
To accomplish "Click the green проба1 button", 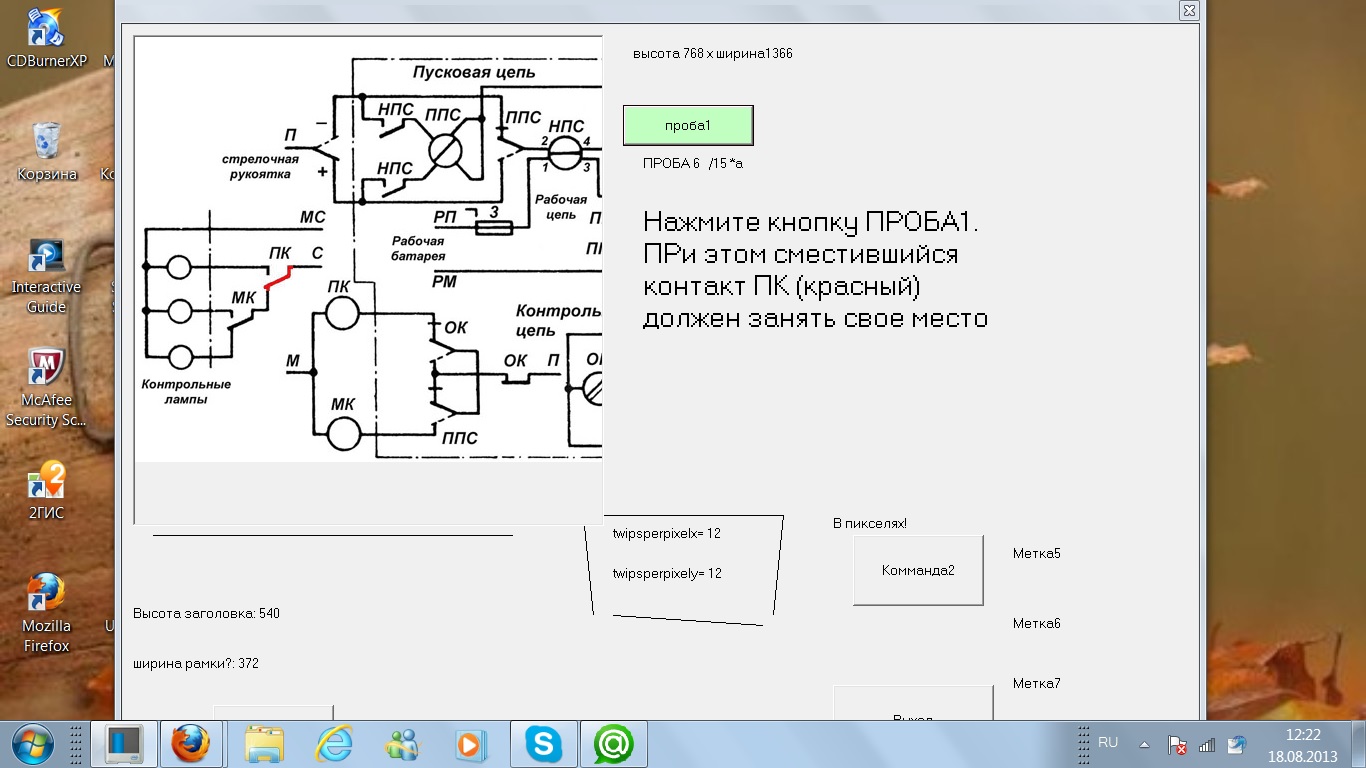I will click(x=688, y=126).
